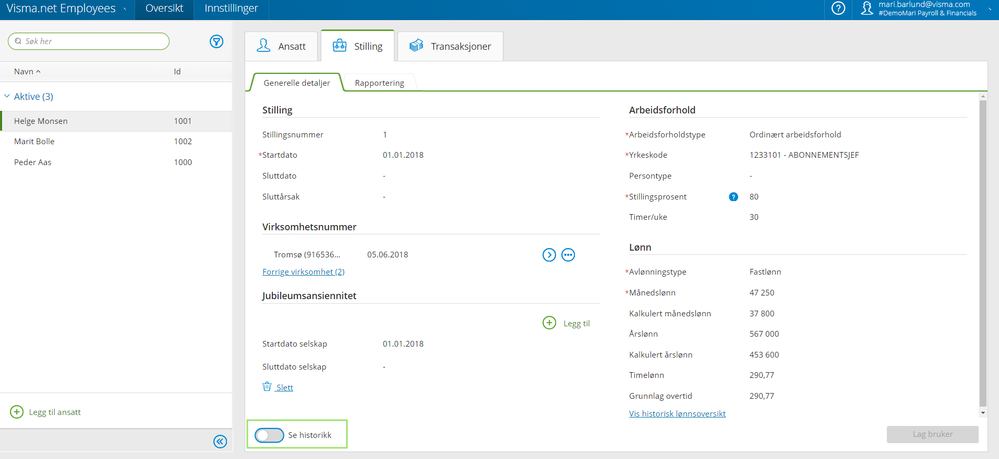Screen dimensions: 999x459
Task: Click the date 05.06.2018
Action: [x=388, y=254]
